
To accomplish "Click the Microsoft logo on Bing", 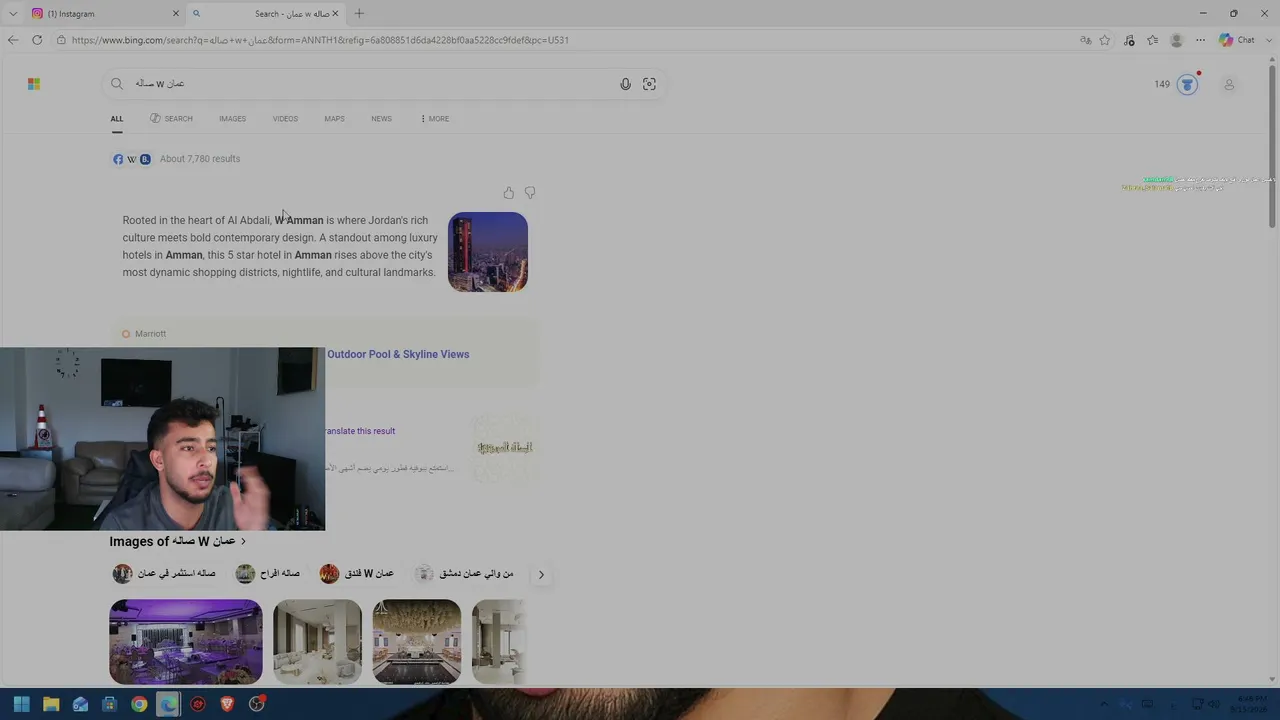I will 34,84.
